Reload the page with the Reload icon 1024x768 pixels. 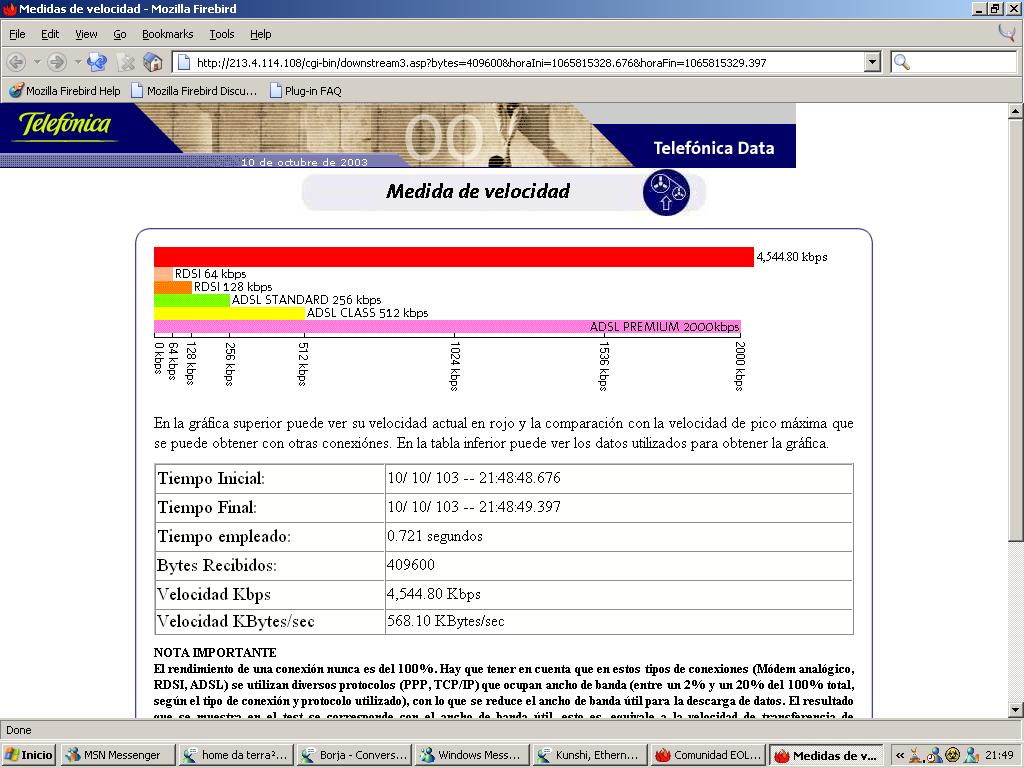pyautogui.click(x=97, y=63)
